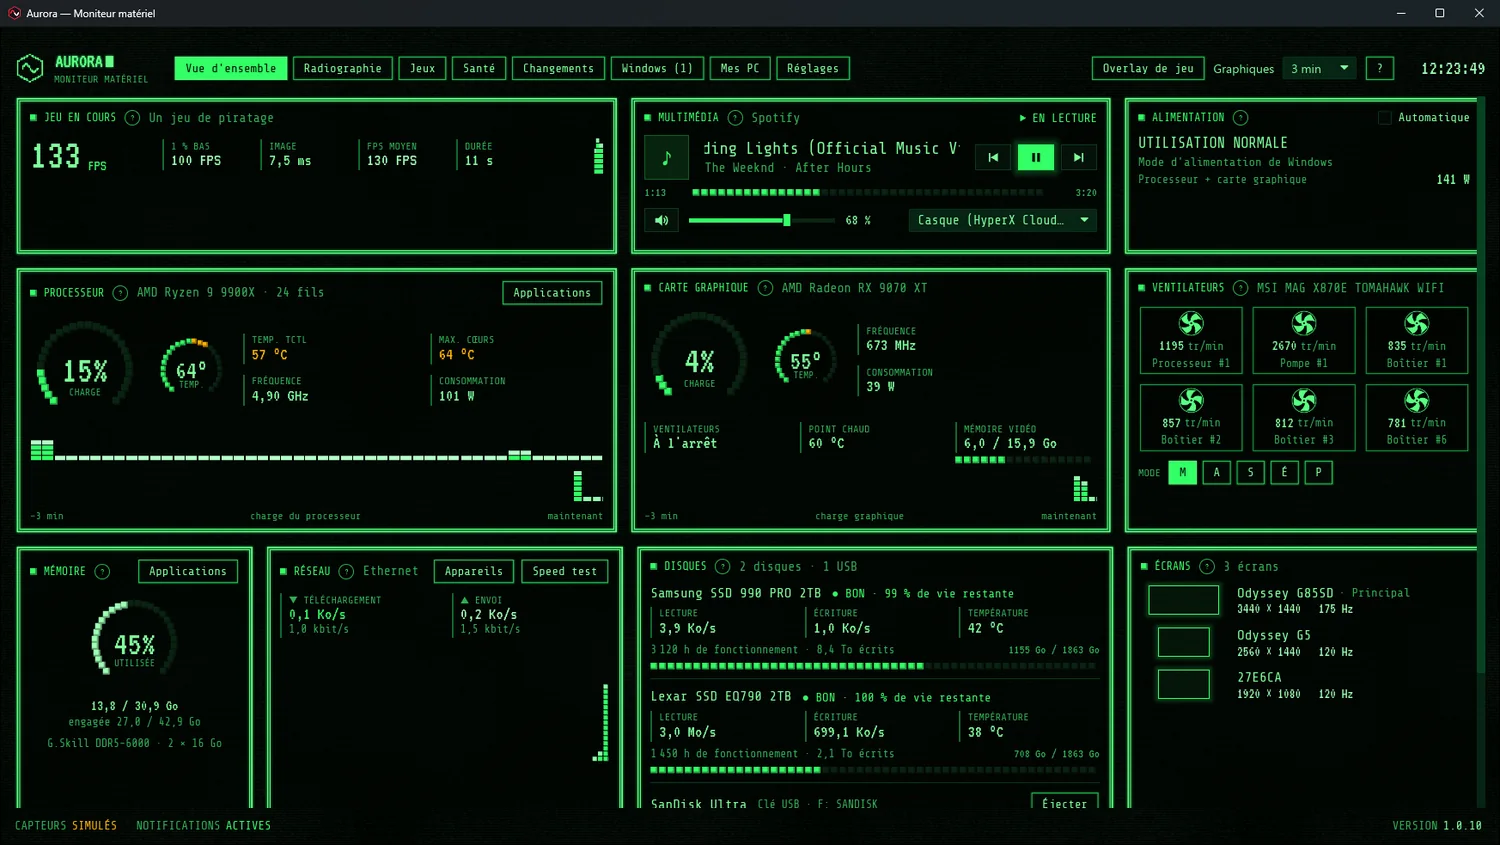Skip to next track
Image resolution: width=1500 pixels, height=845 pixels.
[x=1078, y=157]
